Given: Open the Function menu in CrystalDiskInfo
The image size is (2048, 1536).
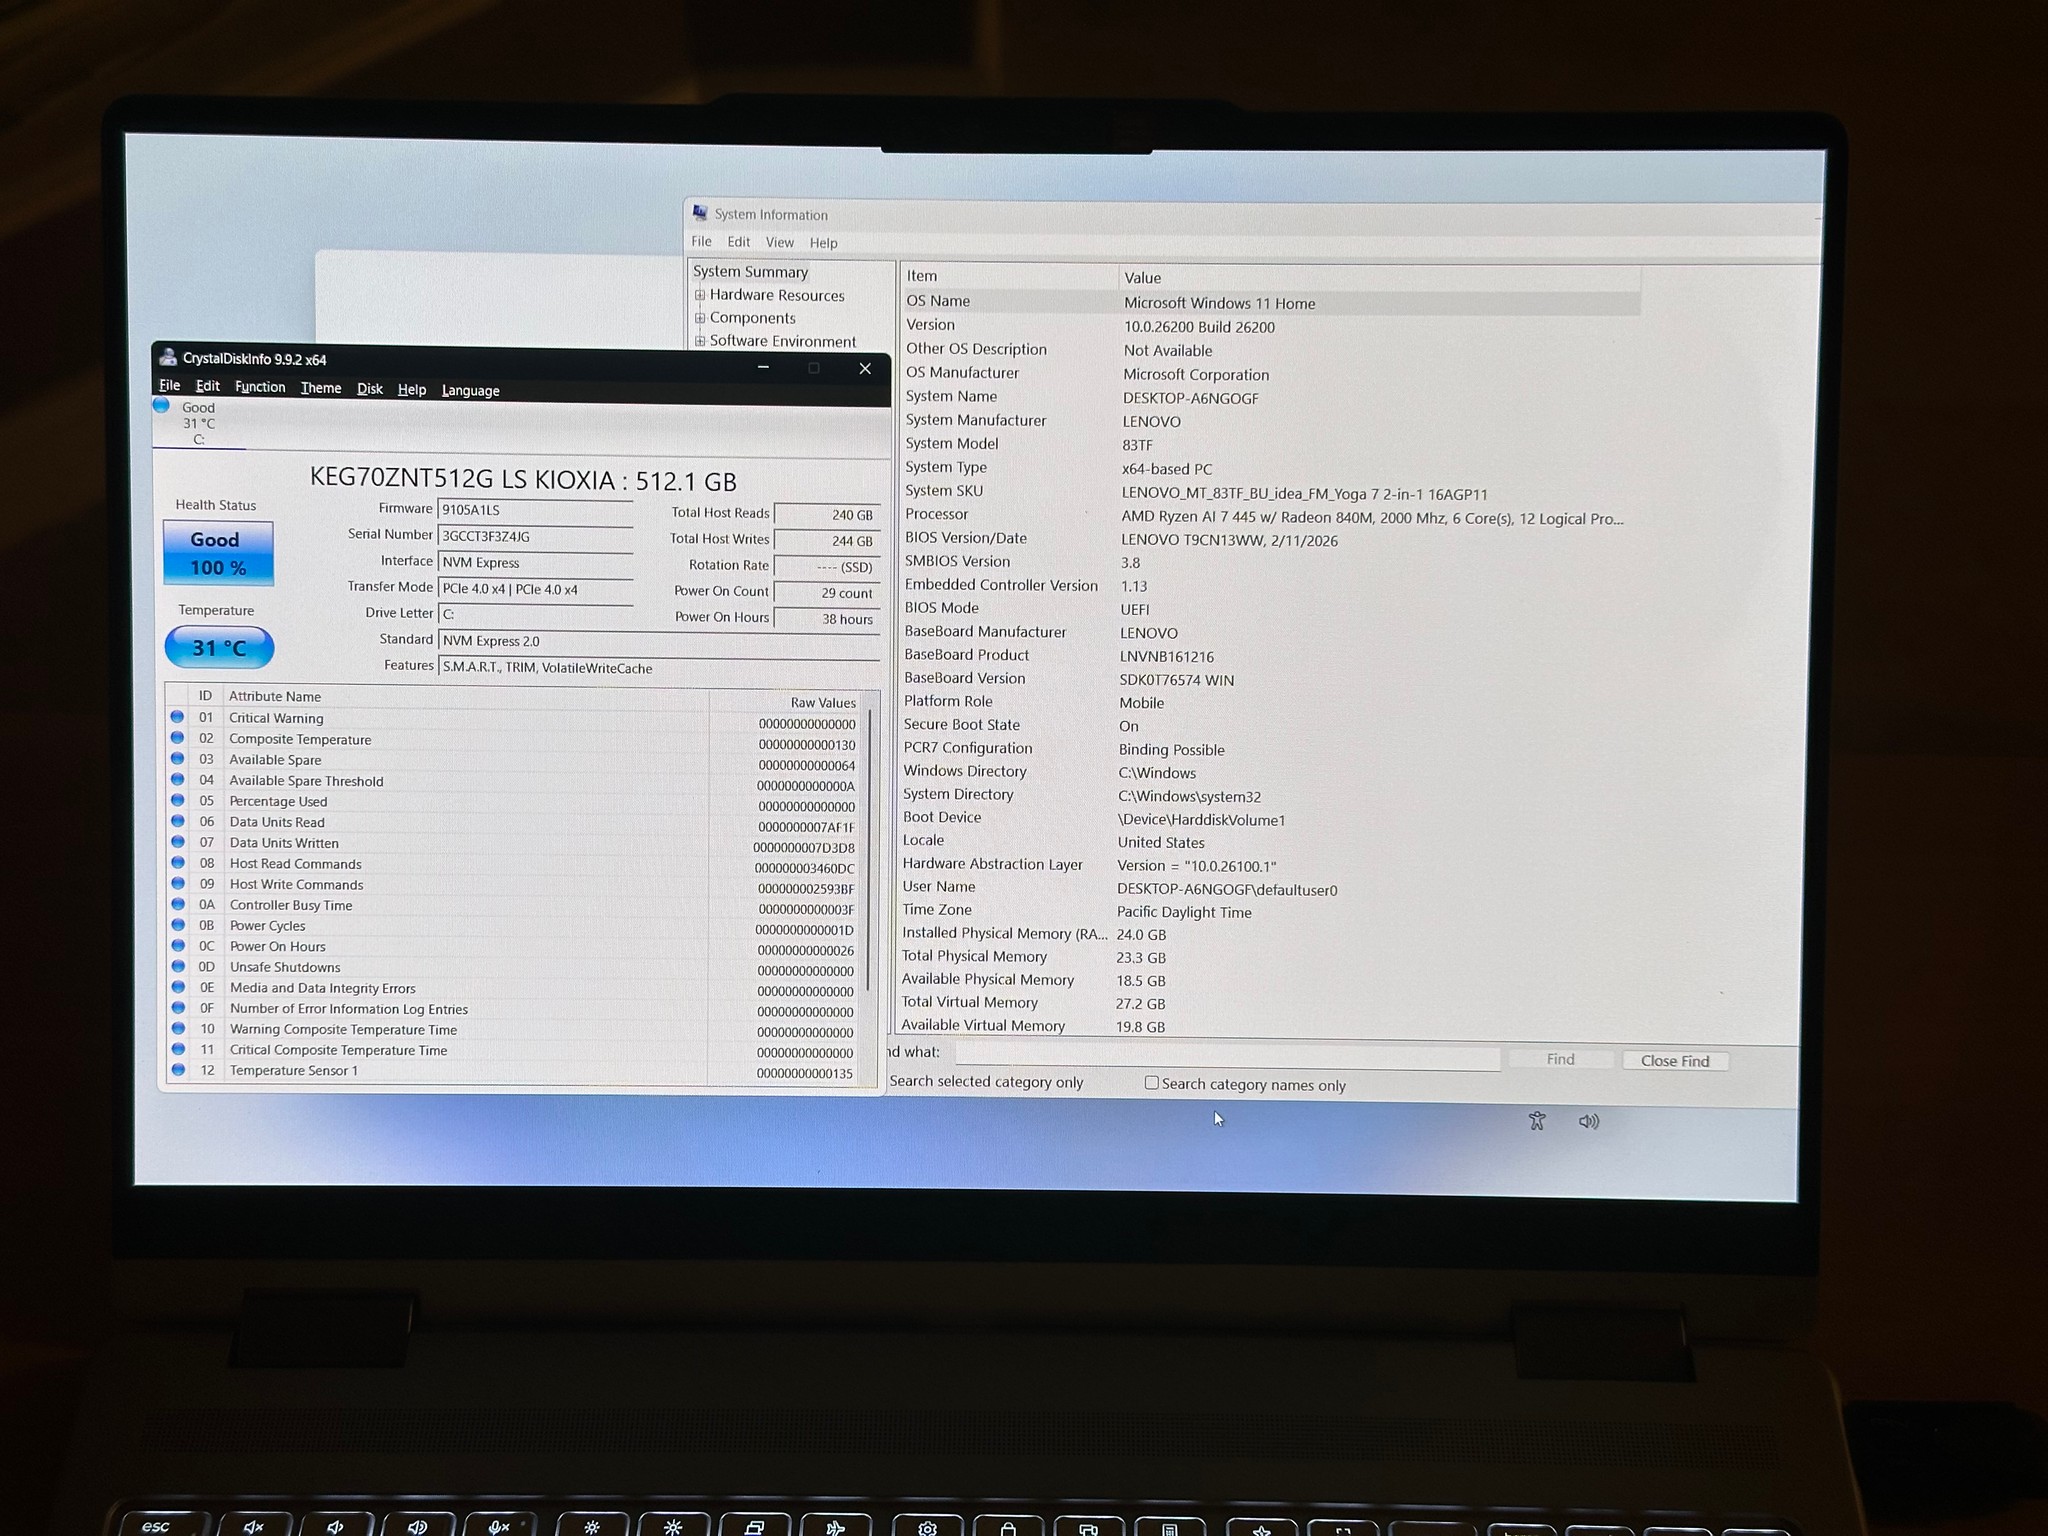Looking at the screenshot, I should tap(260, 387).
